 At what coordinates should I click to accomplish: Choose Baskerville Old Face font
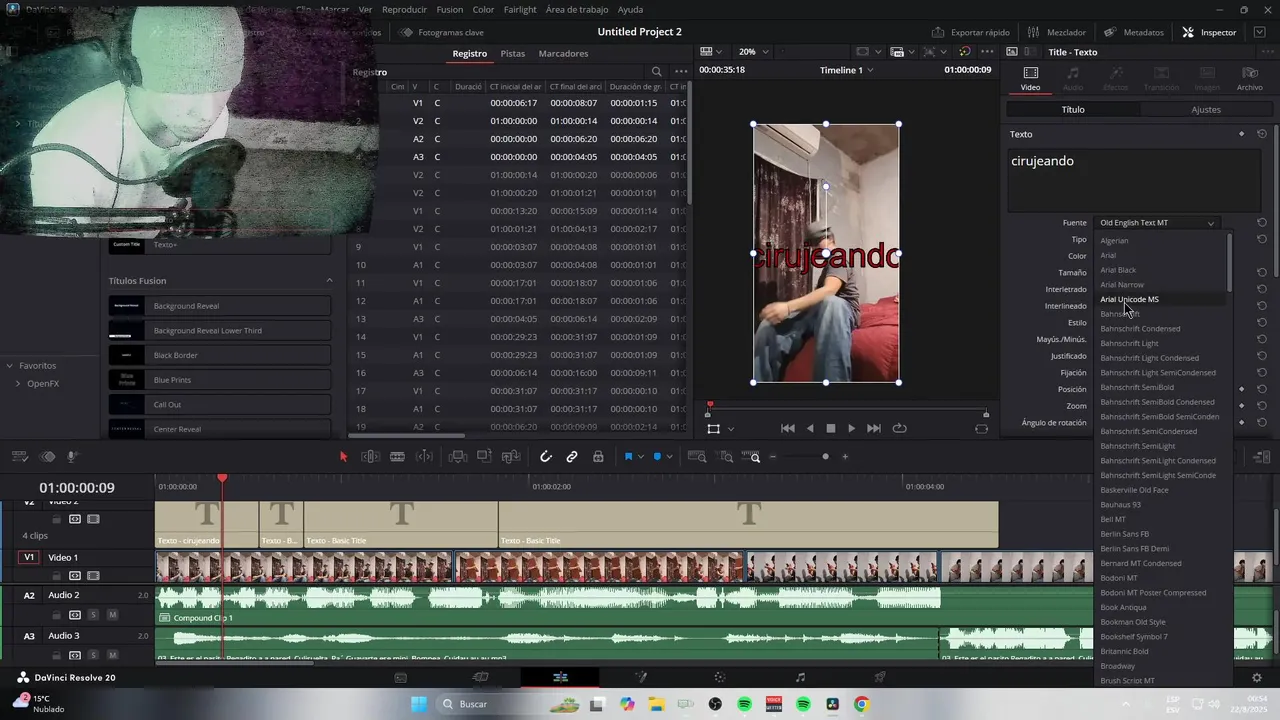coord(1134,490)
